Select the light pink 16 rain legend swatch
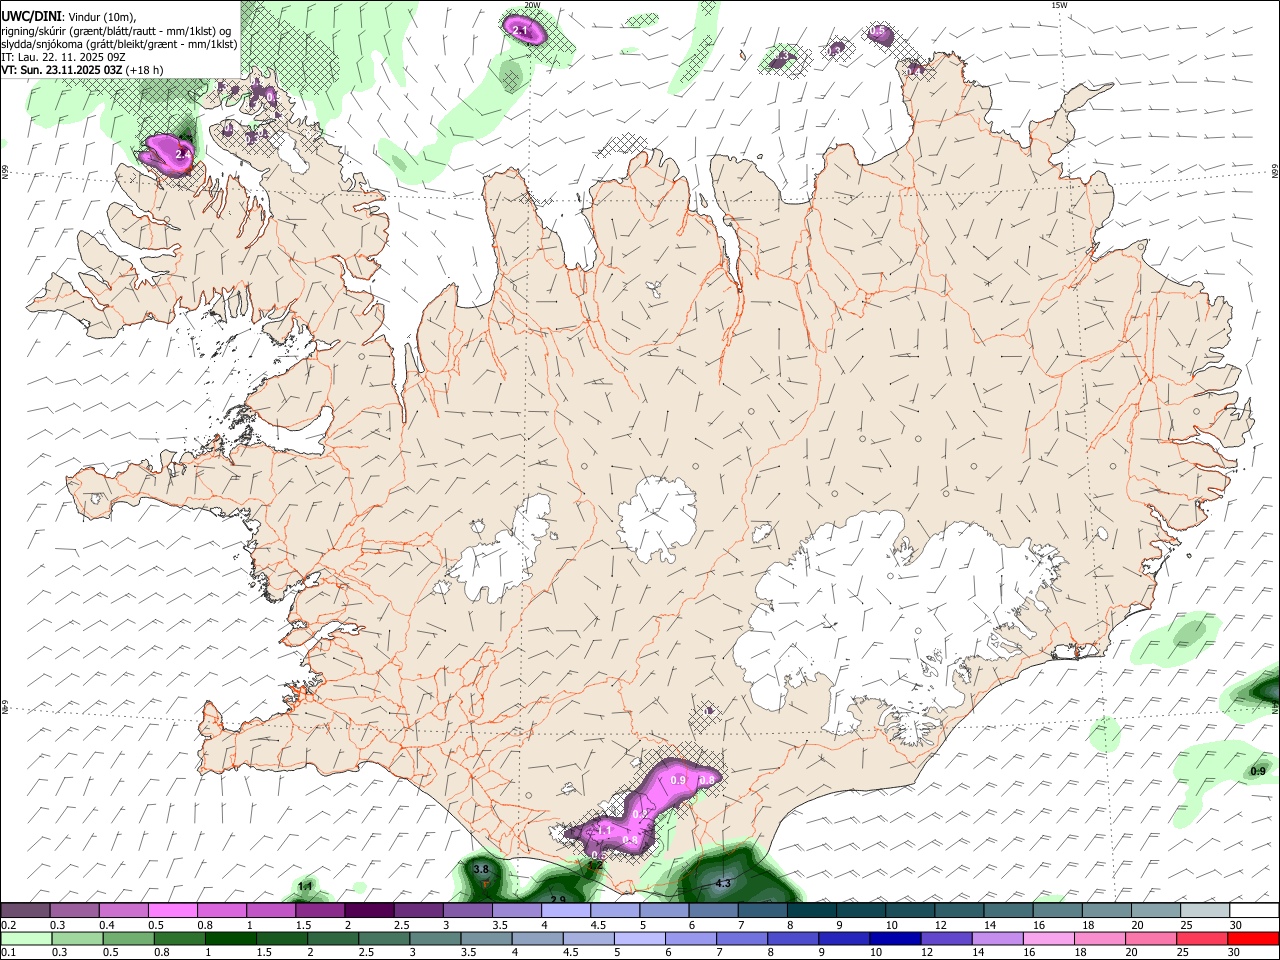The height and width of the screenshot is (960, 1280). [x=1049, y=938]
